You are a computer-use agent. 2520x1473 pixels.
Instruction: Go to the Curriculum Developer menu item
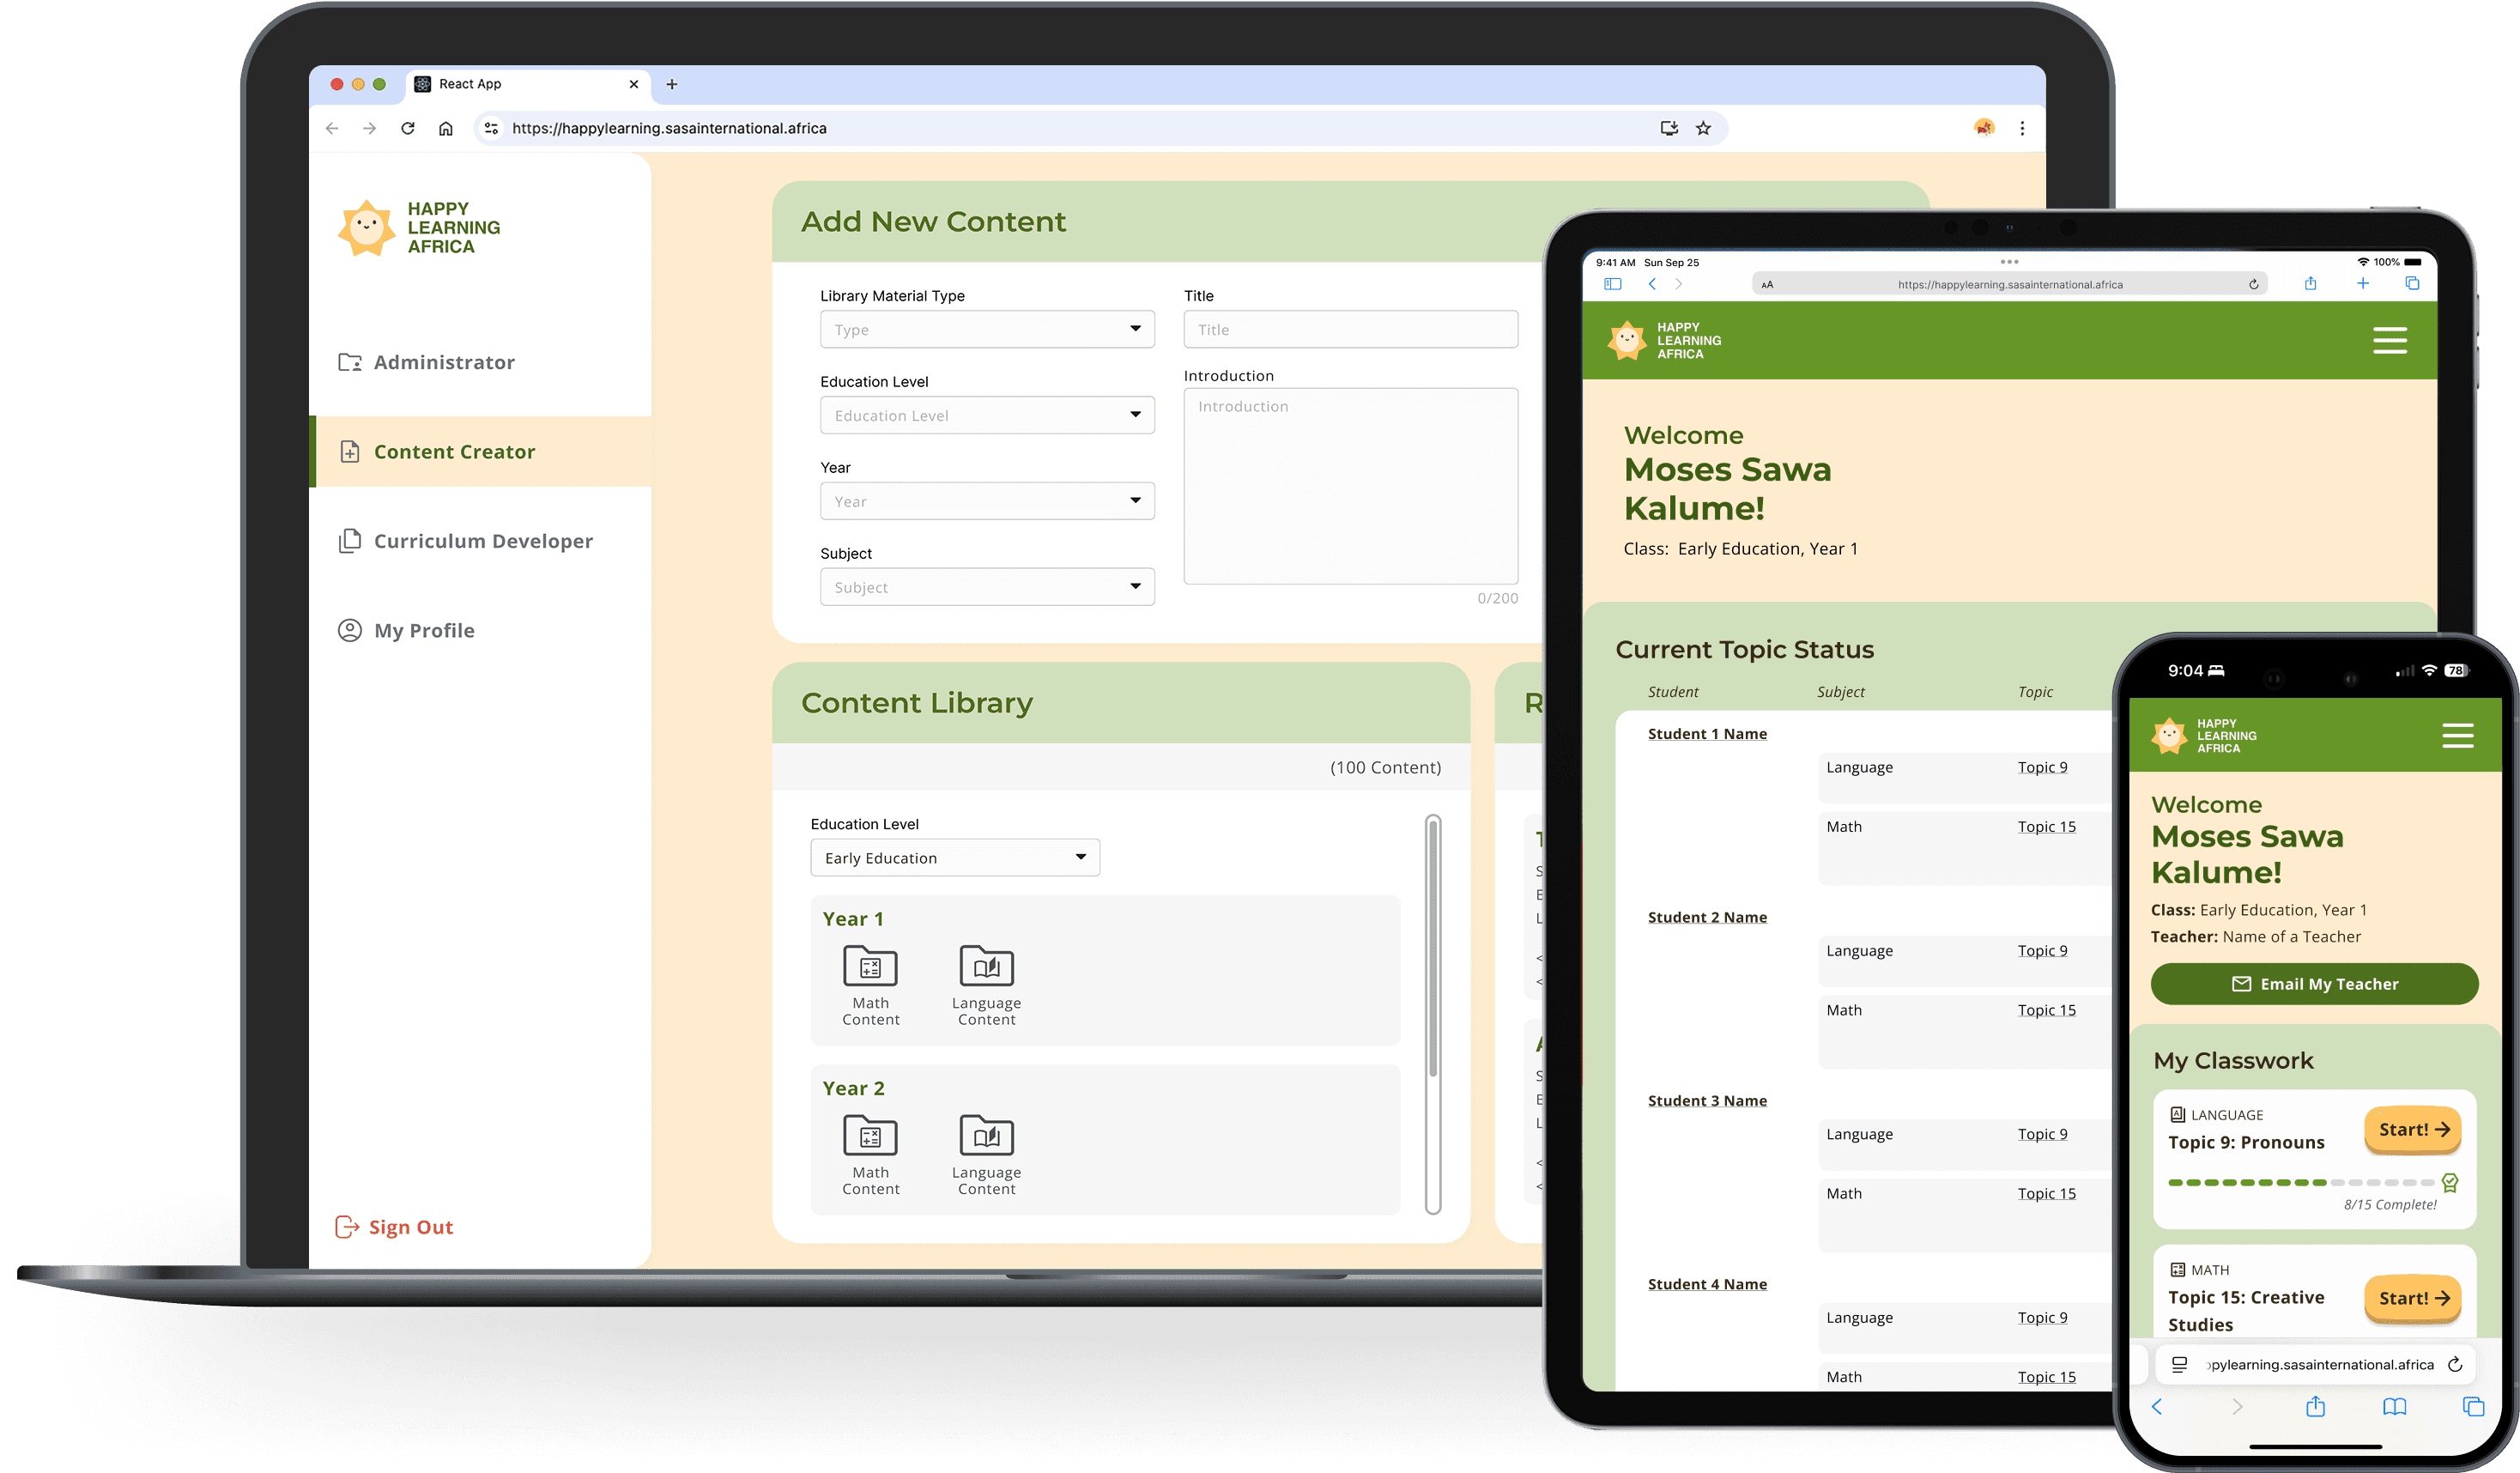[x=482, y=541]
